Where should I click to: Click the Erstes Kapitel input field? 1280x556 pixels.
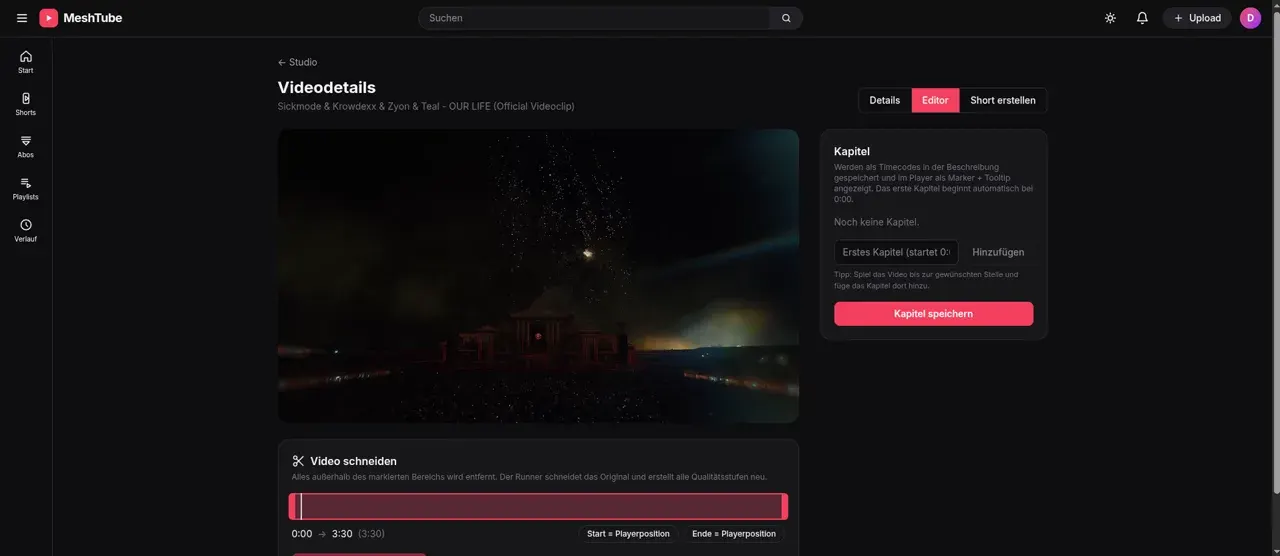(x=896, y=252)
